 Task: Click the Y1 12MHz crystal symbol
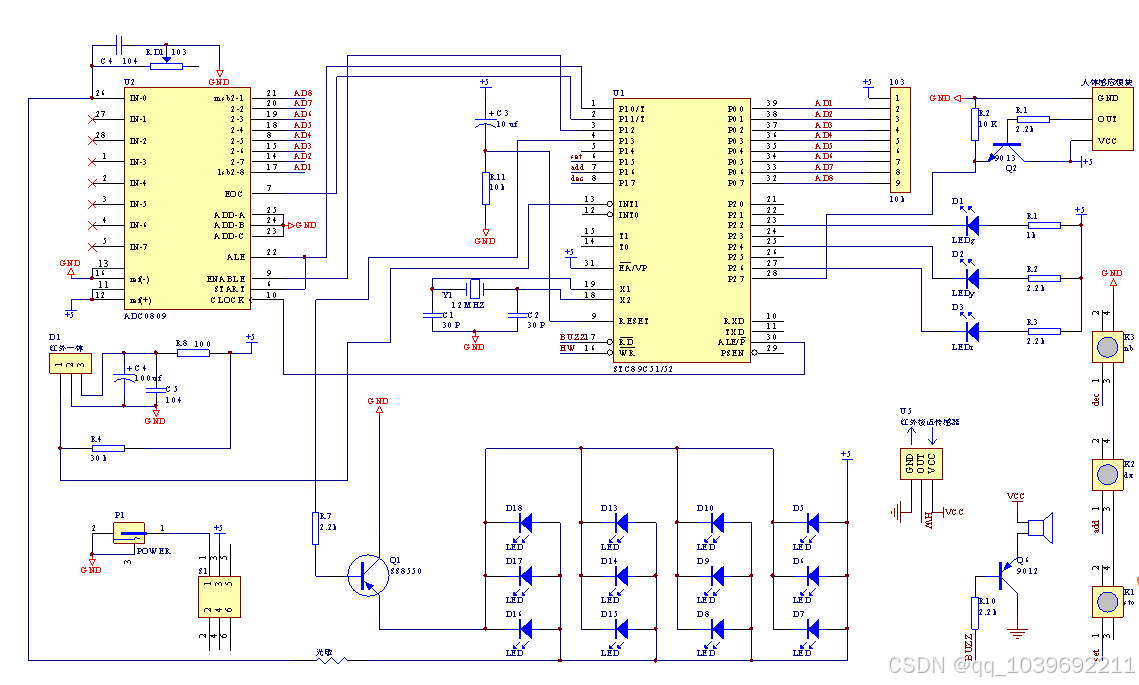click(x=474, y=289)
